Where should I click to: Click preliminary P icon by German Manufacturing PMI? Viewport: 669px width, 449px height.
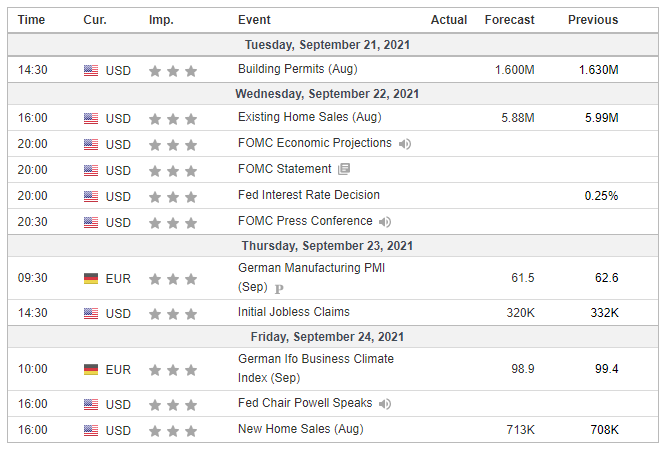[279, 289]
